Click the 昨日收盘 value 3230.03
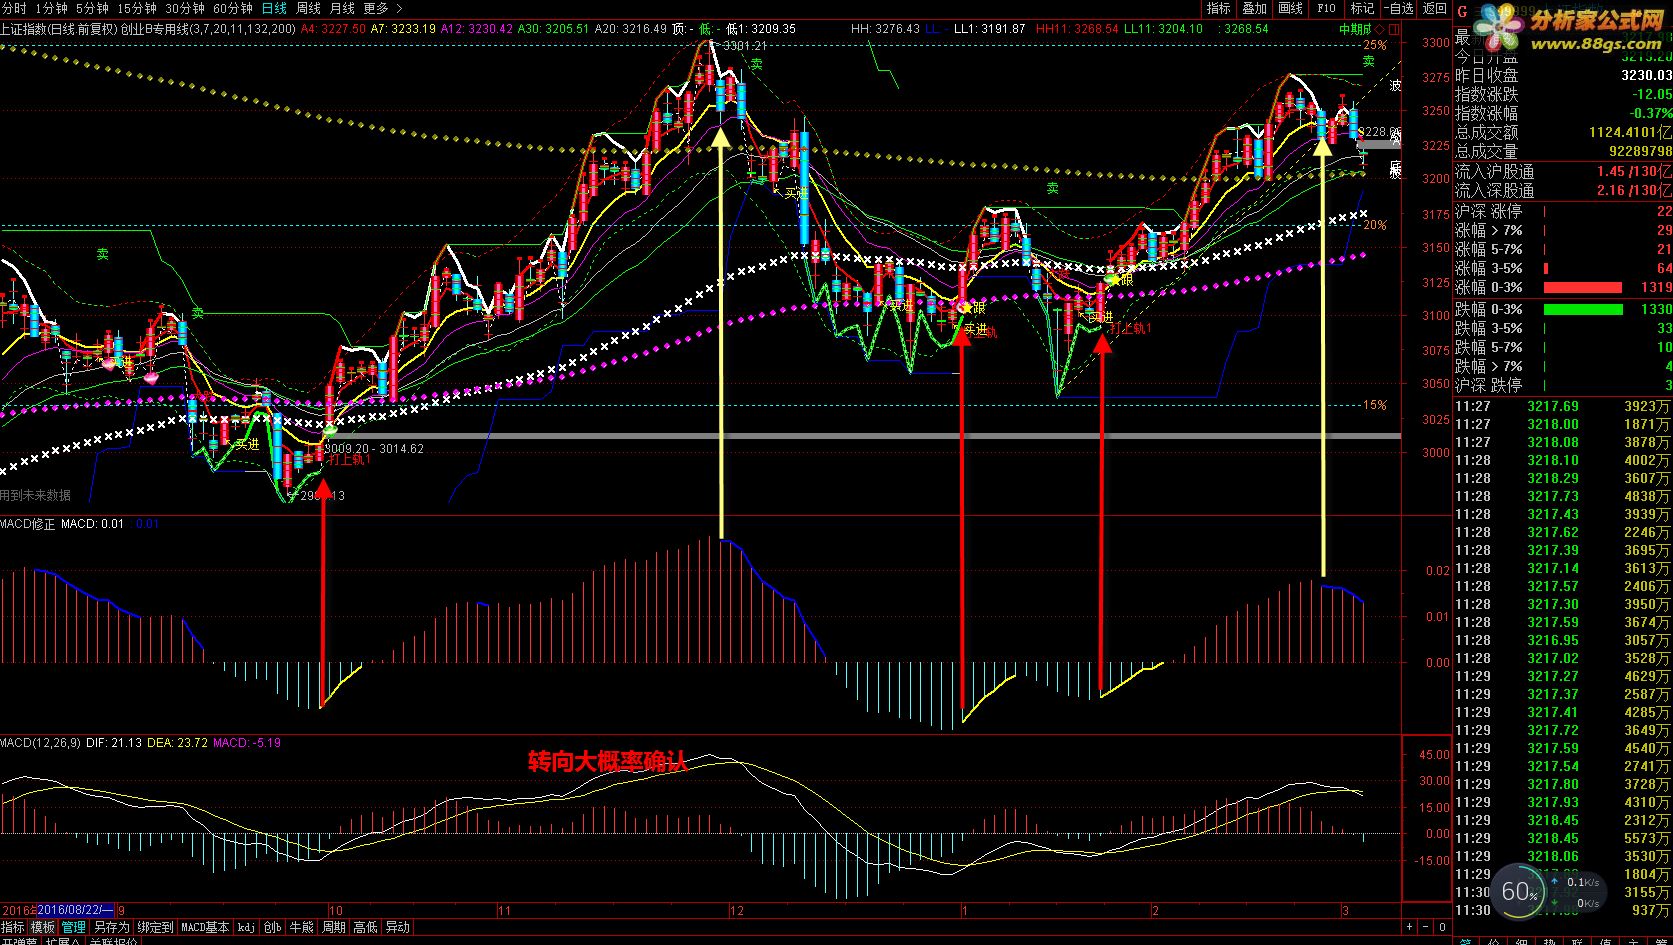 1646,75
